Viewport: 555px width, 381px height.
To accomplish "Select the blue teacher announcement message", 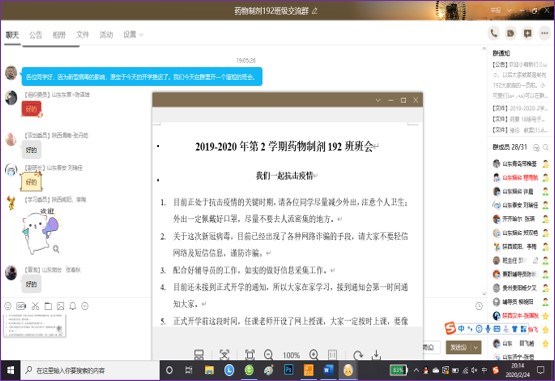I will 142,76.
